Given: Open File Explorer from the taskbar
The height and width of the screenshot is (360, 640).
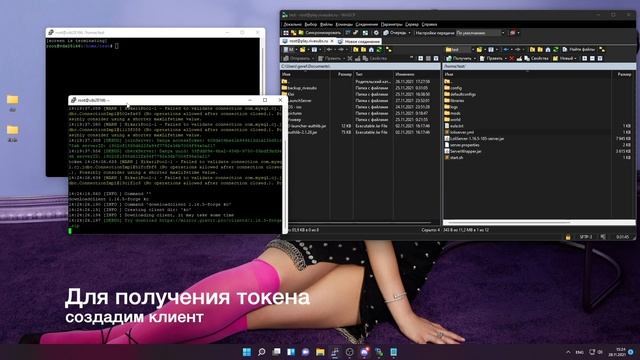Looking at the screenshot, I should [x=320, y=352].
